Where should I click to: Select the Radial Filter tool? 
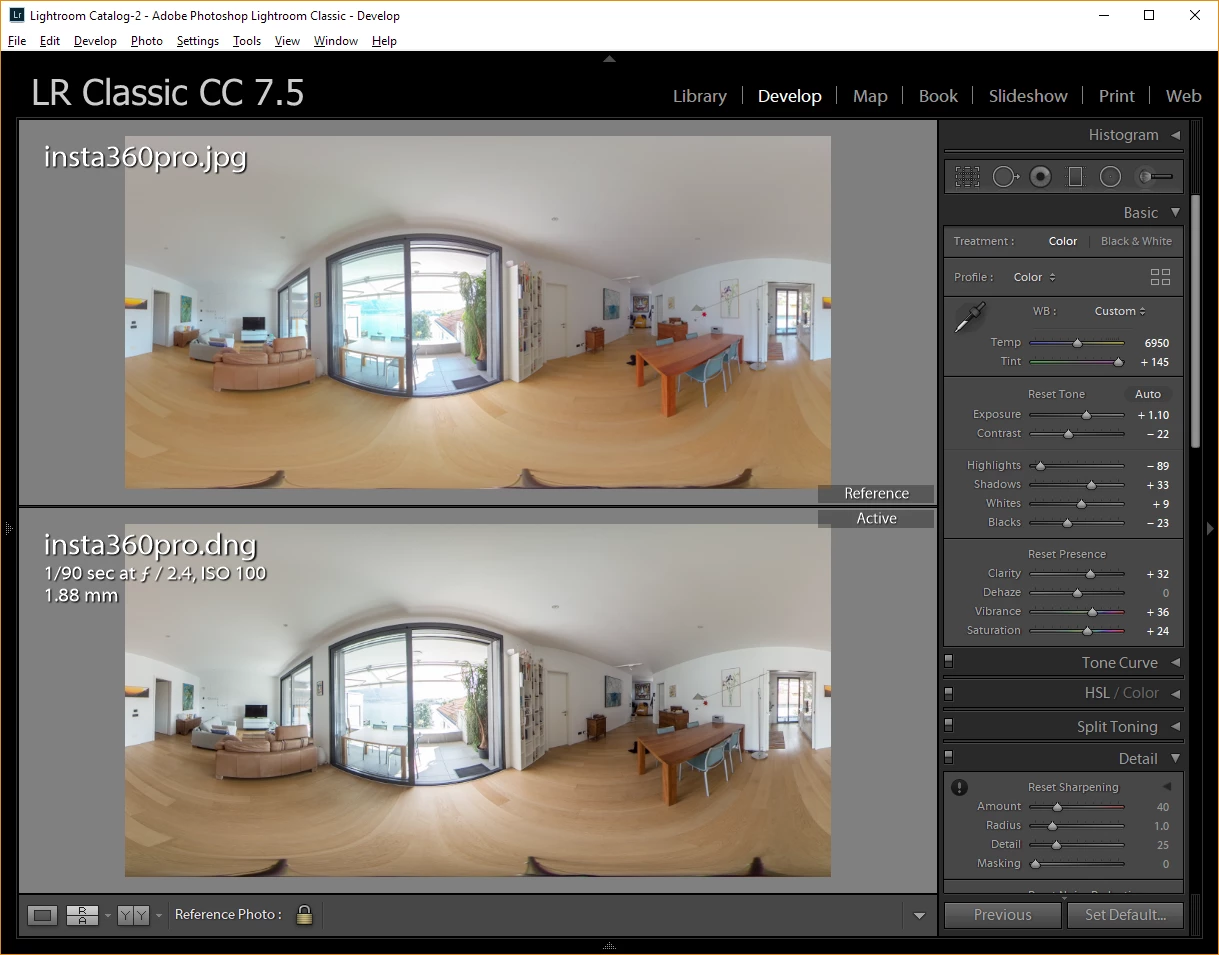(1110, 177)
